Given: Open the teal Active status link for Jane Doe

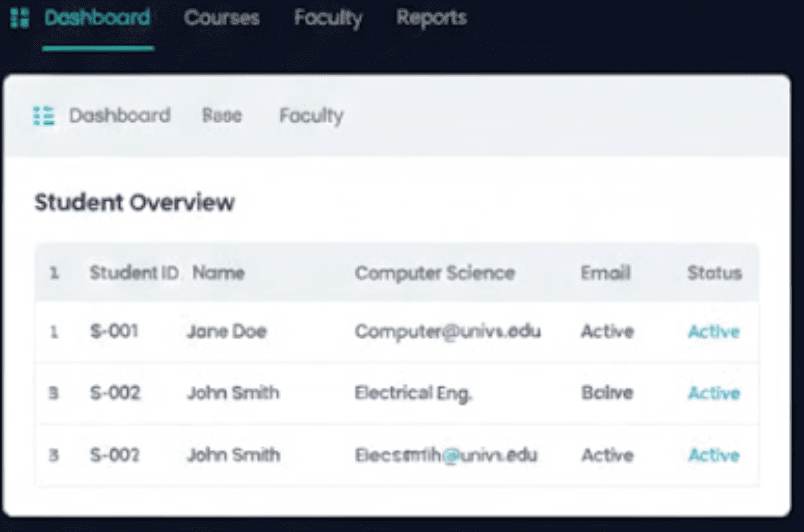Looking at the screenshot, I should pyautogui.click(x=714, y=332).
